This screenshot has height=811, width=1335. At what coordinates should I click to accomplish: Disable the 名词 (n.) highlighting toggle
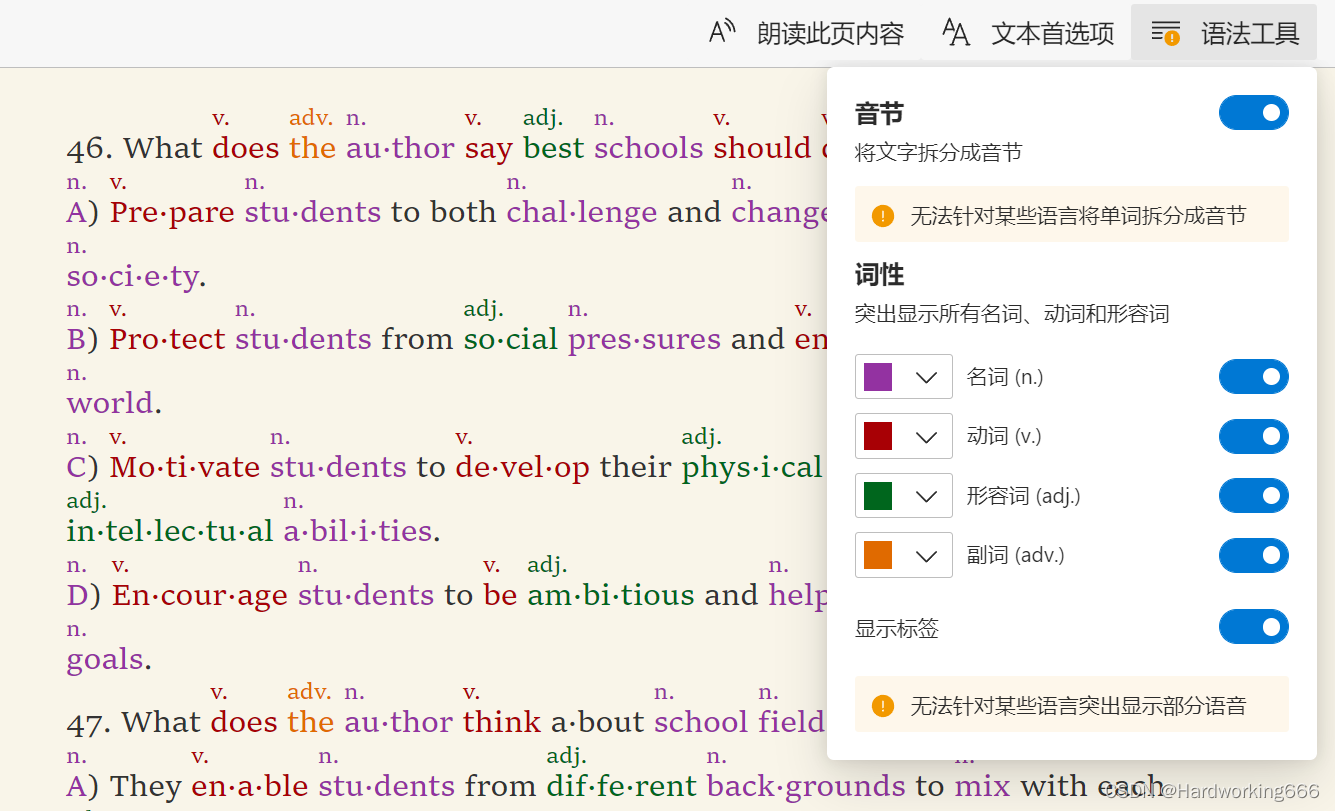coord(1253,377)
